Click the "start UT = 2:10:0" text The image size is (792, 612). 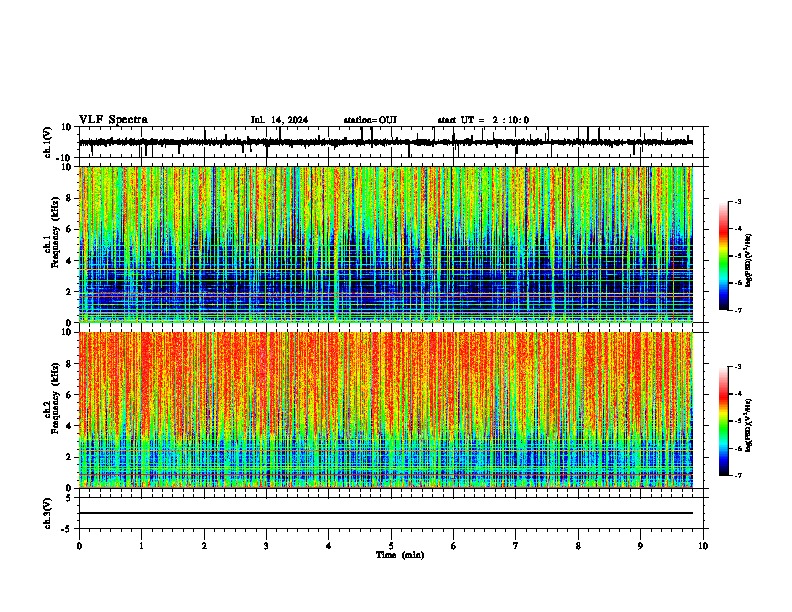coord(483,120)
